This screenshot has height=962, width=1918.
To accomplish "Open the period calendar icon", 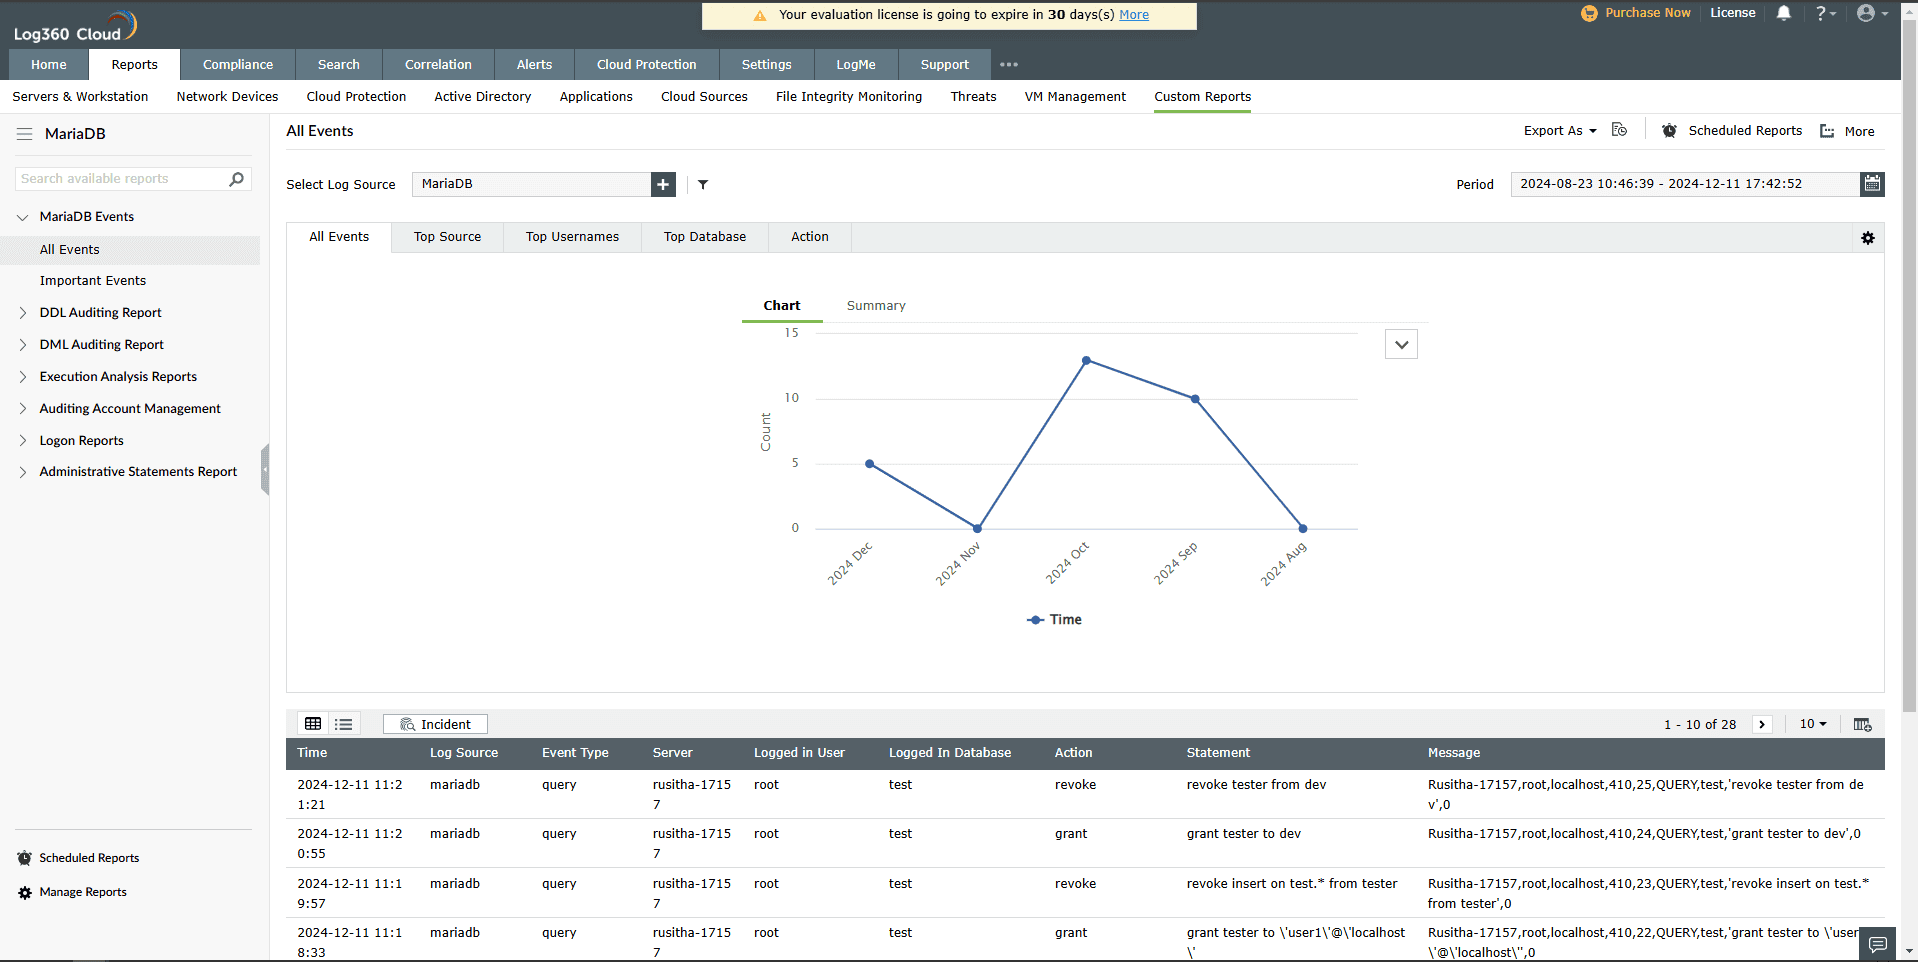I will 1872,184.
